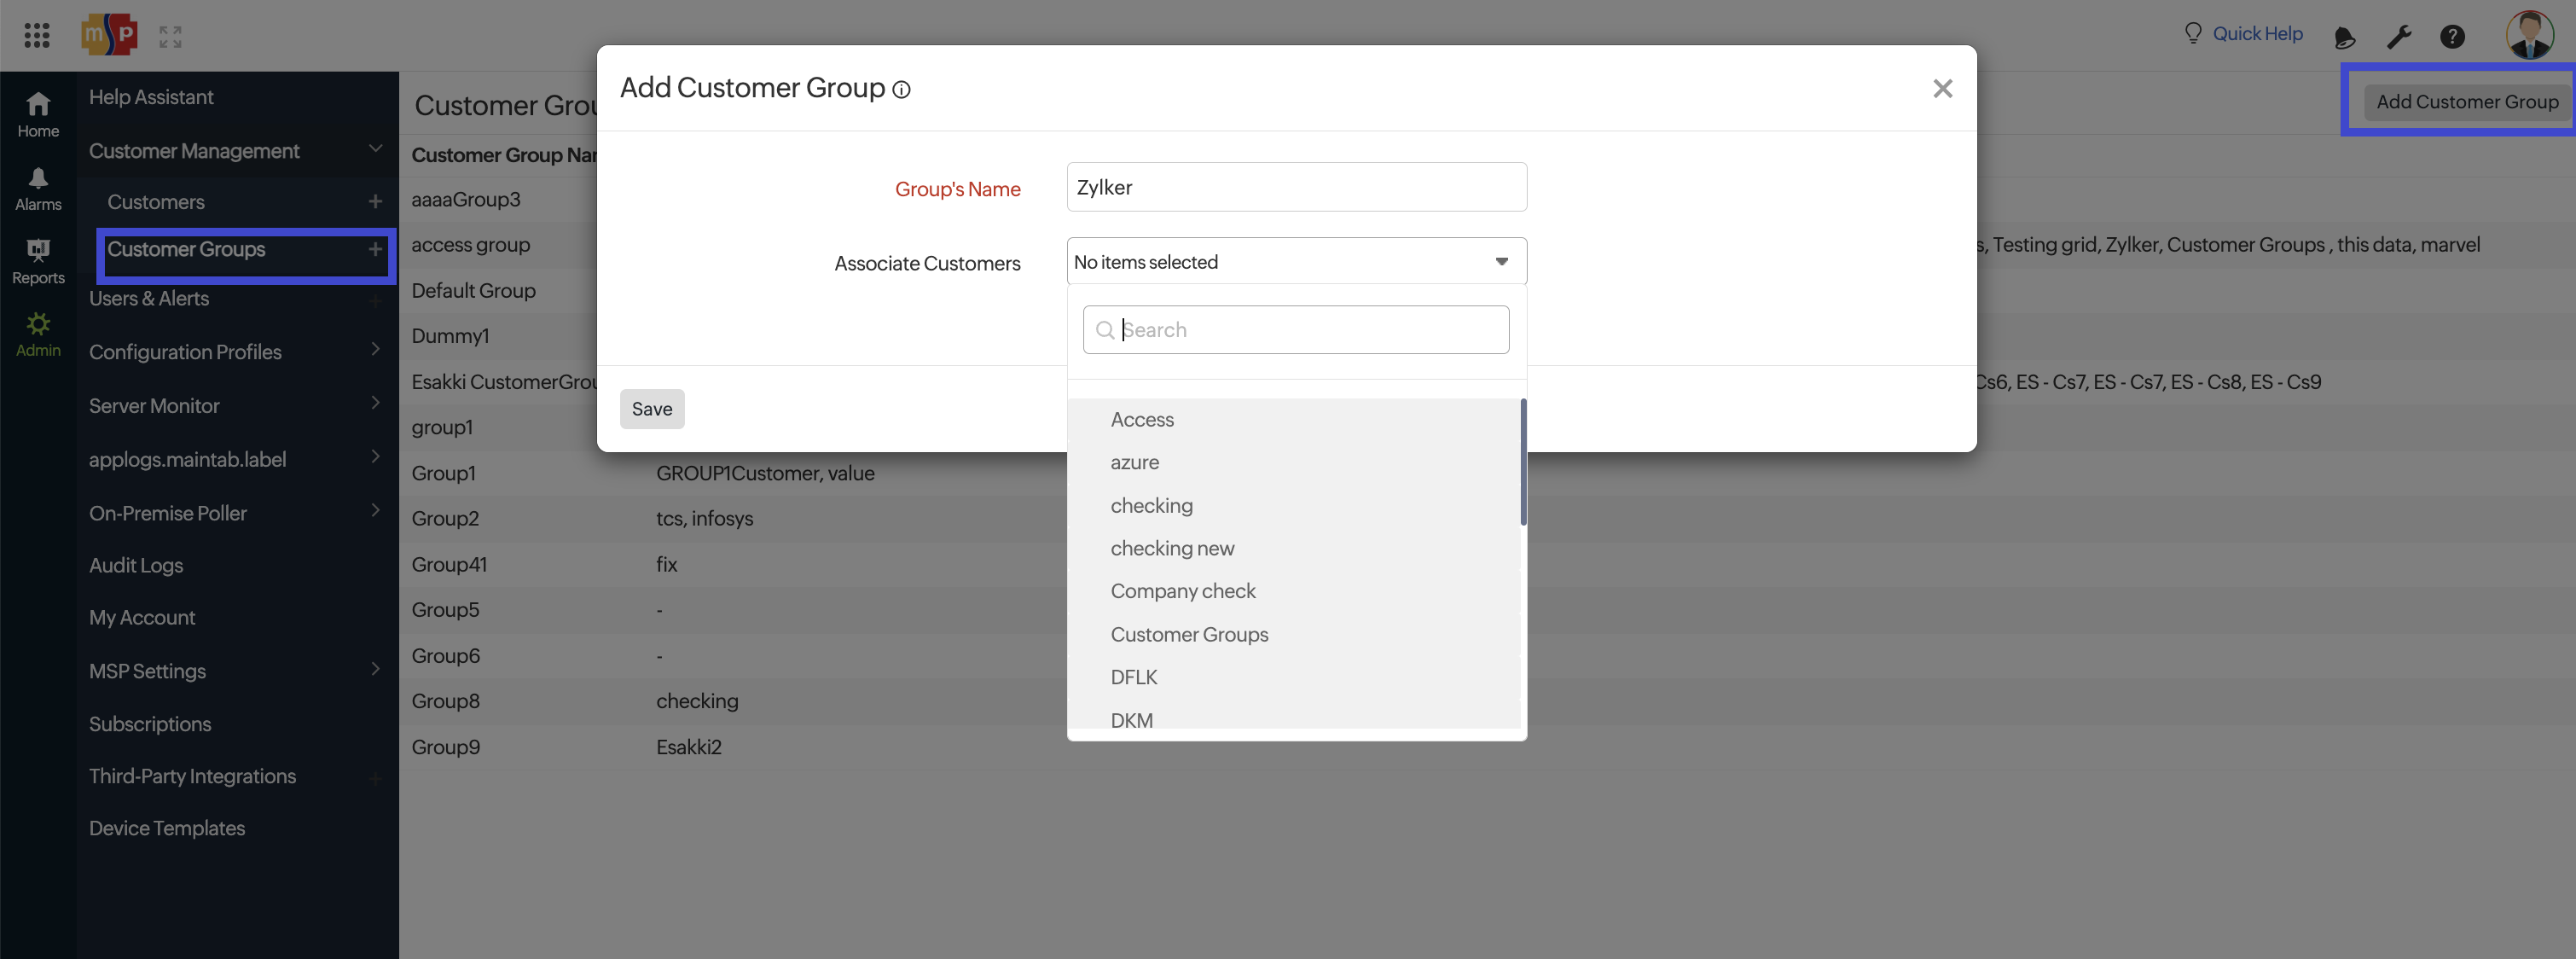Open the apps grid launcher
This screenshot has height=959, width=2576.
pos(37,34)
